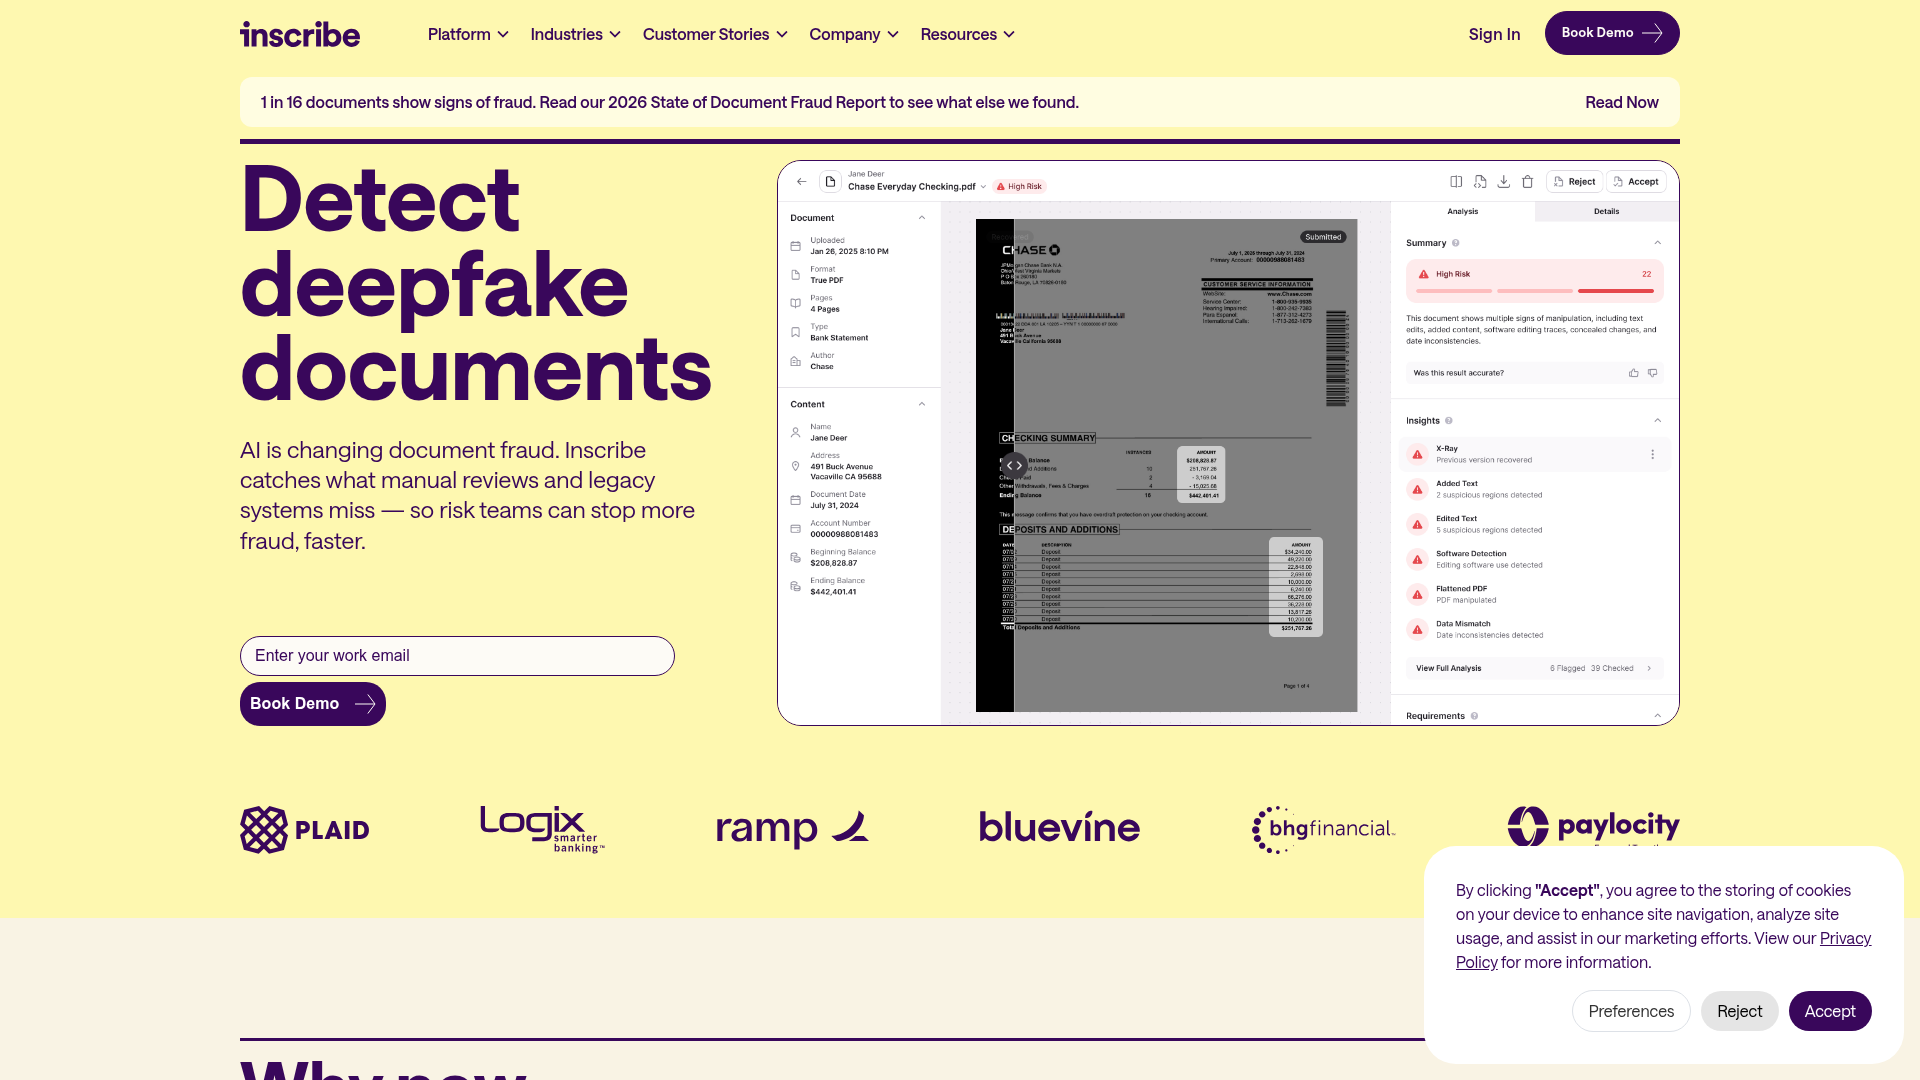
Task: Accept cookies in the consent popup
Action: click(1829, 1011)
